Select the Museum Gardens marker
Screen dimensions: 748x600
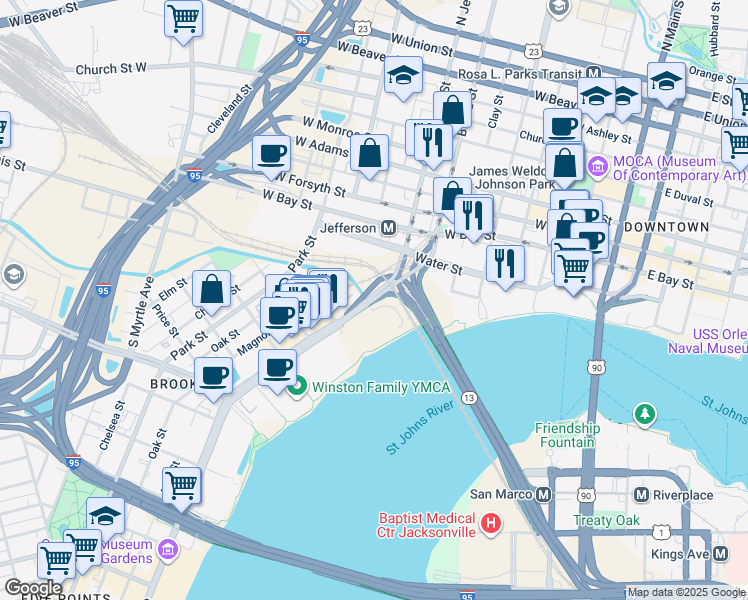[166, 549]
